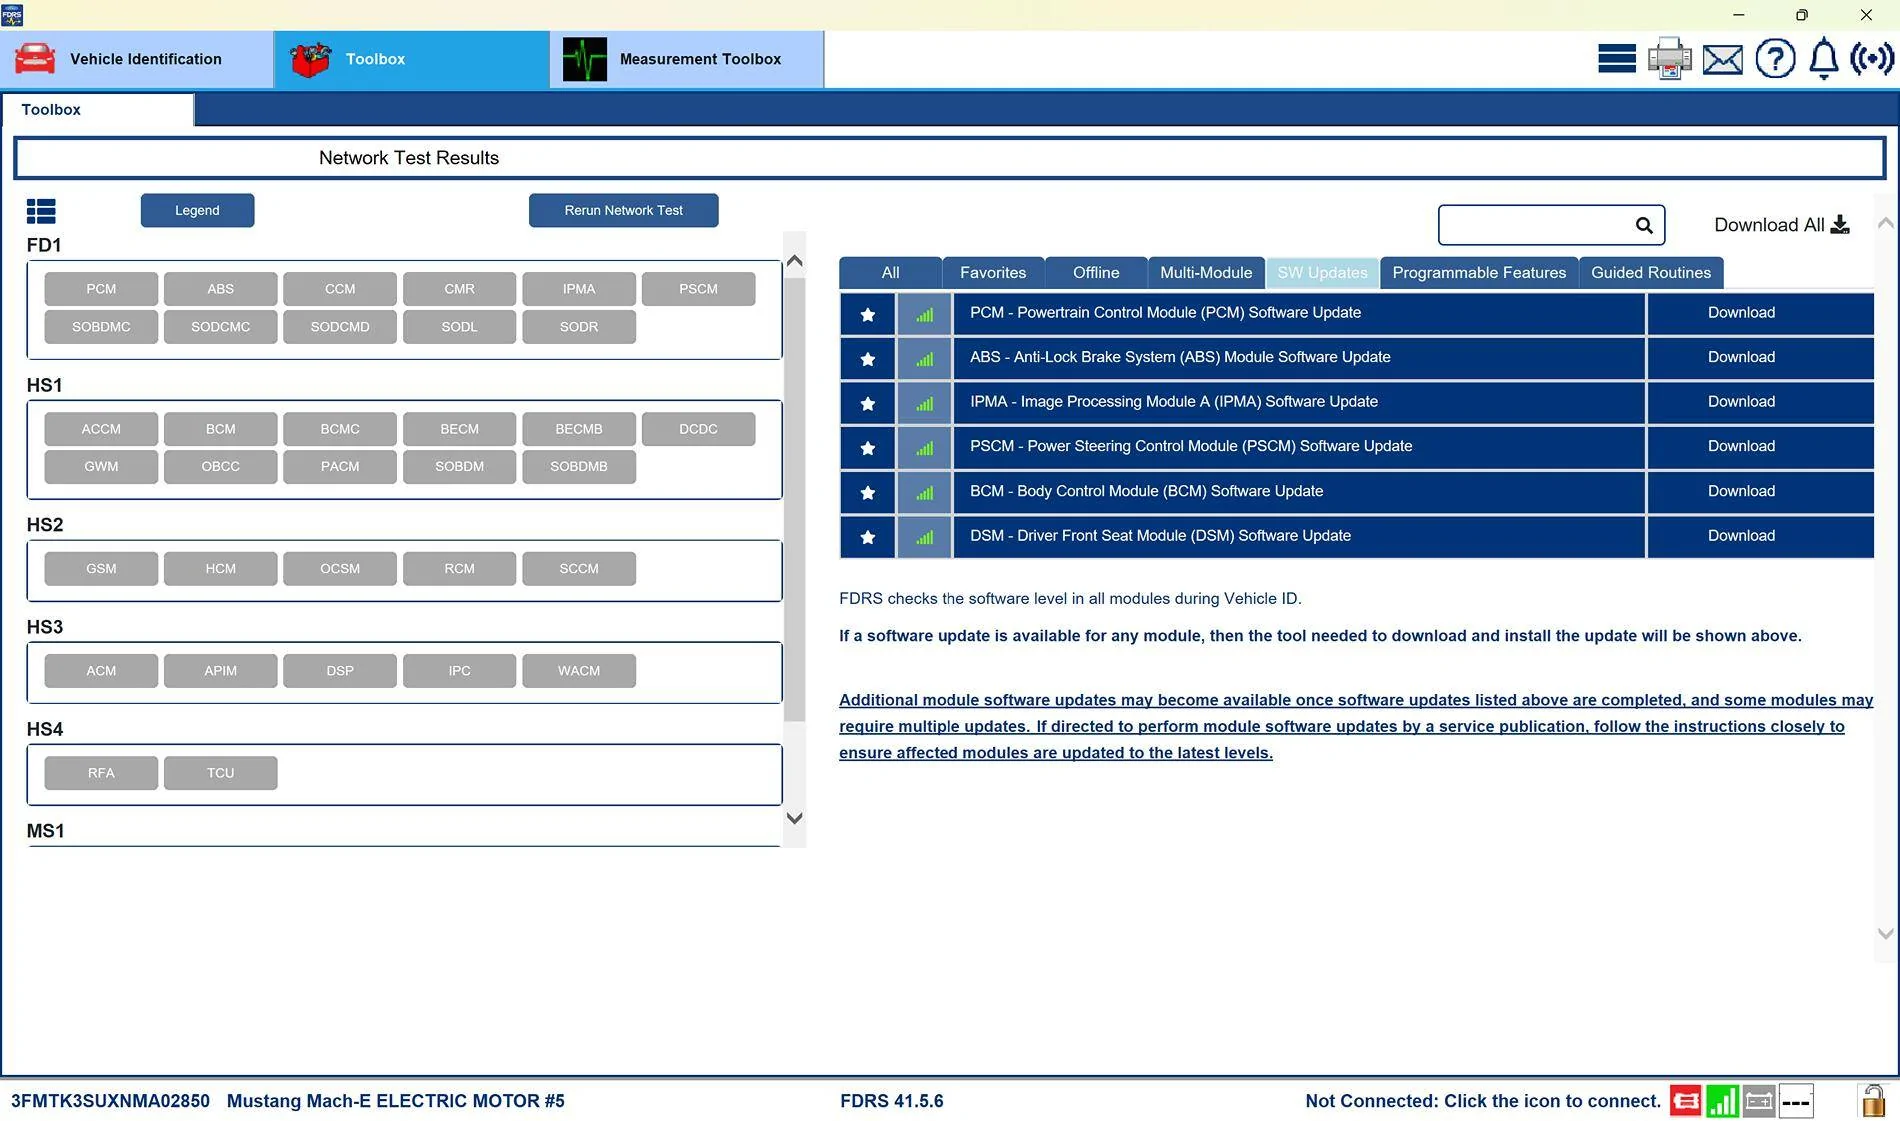Toggle favorite star for BCM software update
The width and height of the screenshot is (1900, 1121).
(x=868, y=492)
